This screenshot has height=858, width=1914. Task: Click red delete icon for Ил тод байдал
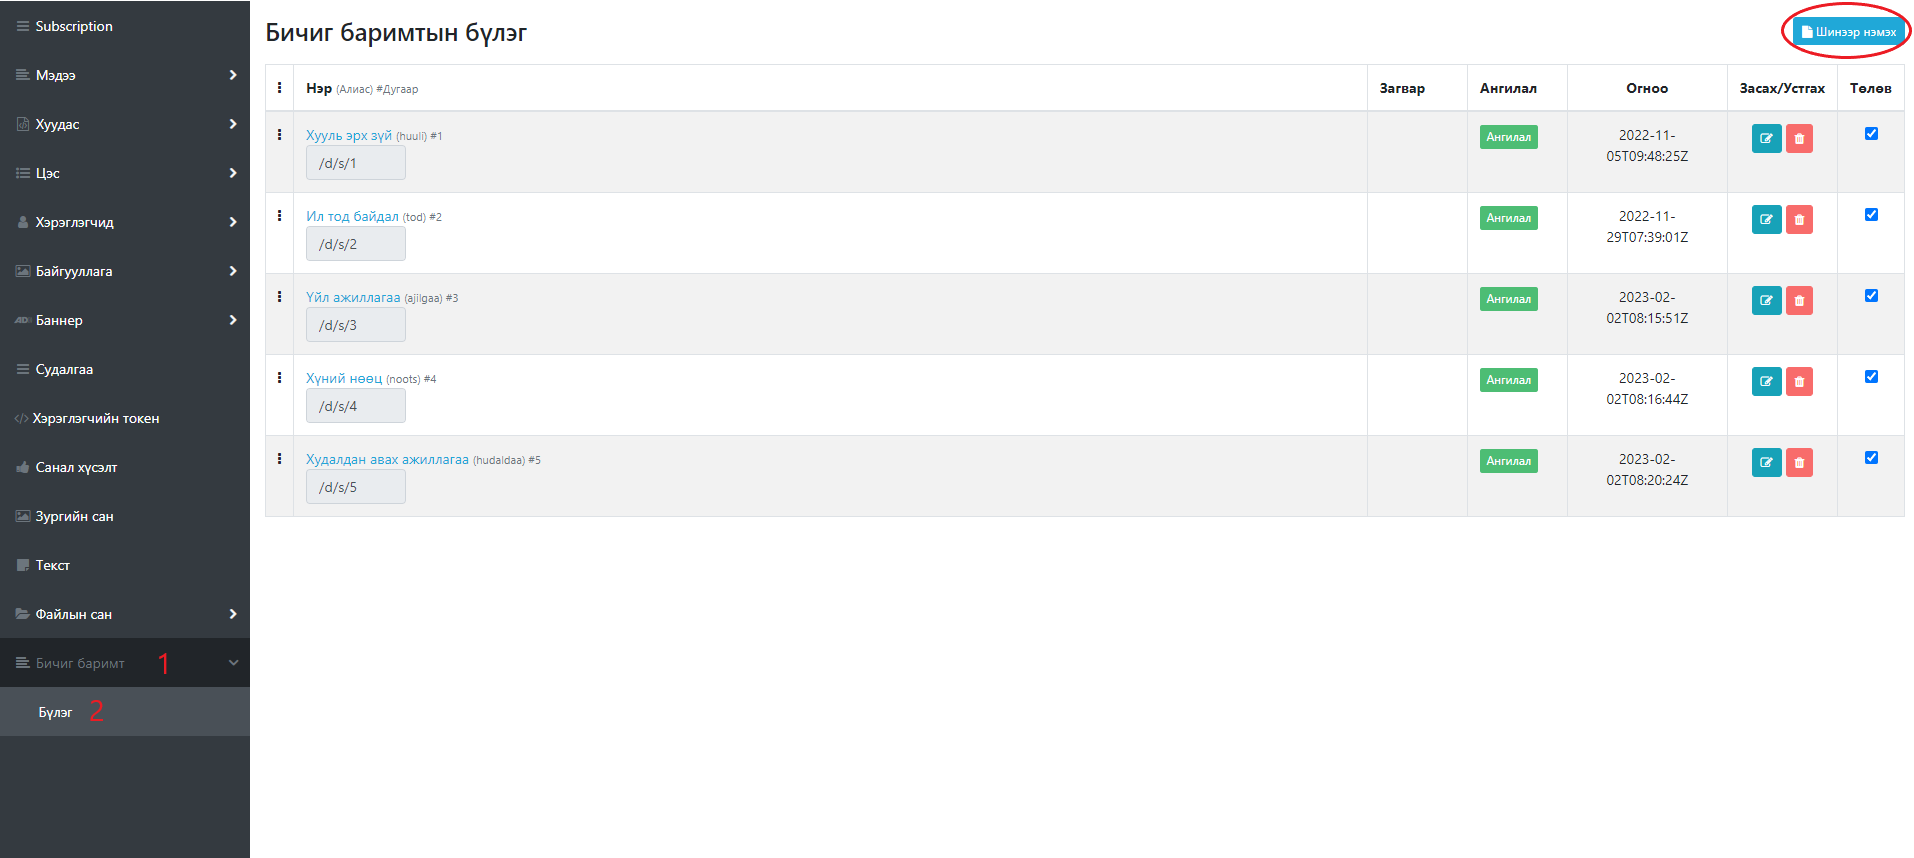tap(1799, 220)
